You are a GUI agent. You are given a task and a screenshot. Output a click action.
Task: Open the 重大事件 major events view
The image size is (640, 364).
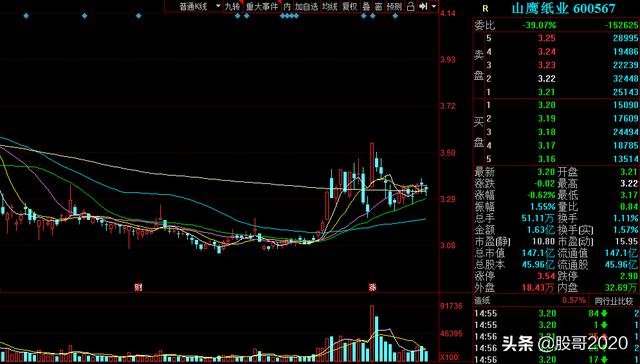tap(261, 6)
